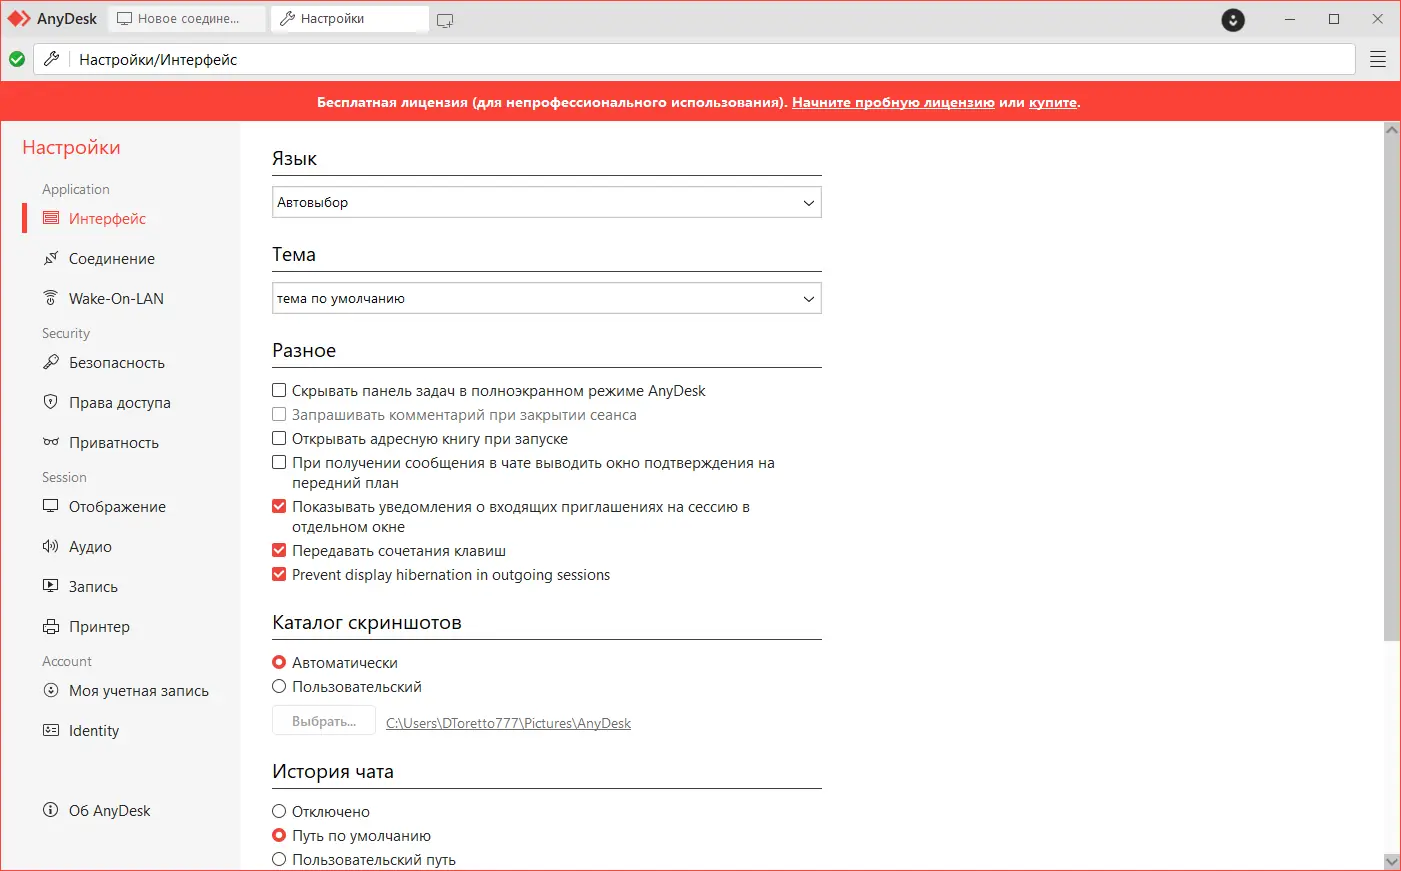Click the vertical scrollbar thumb

(x=1391, y=389)
